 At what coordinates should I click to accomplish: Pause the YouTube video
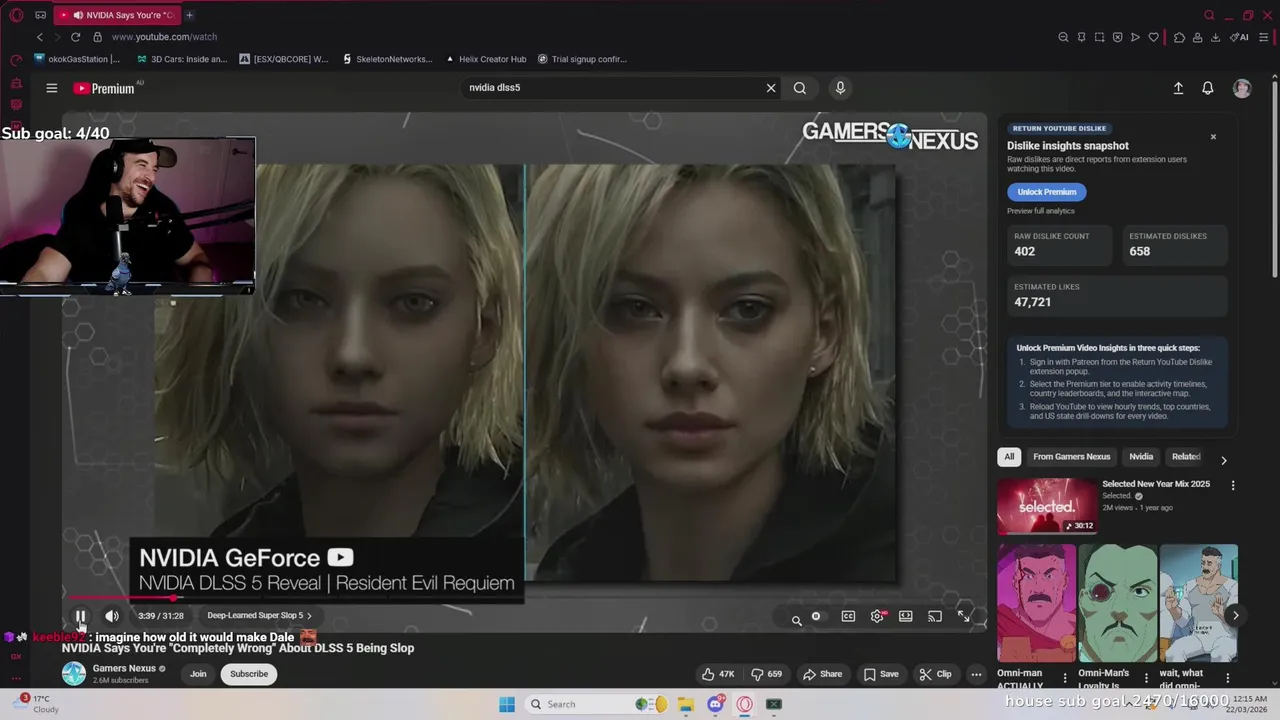tap(81, 616)
